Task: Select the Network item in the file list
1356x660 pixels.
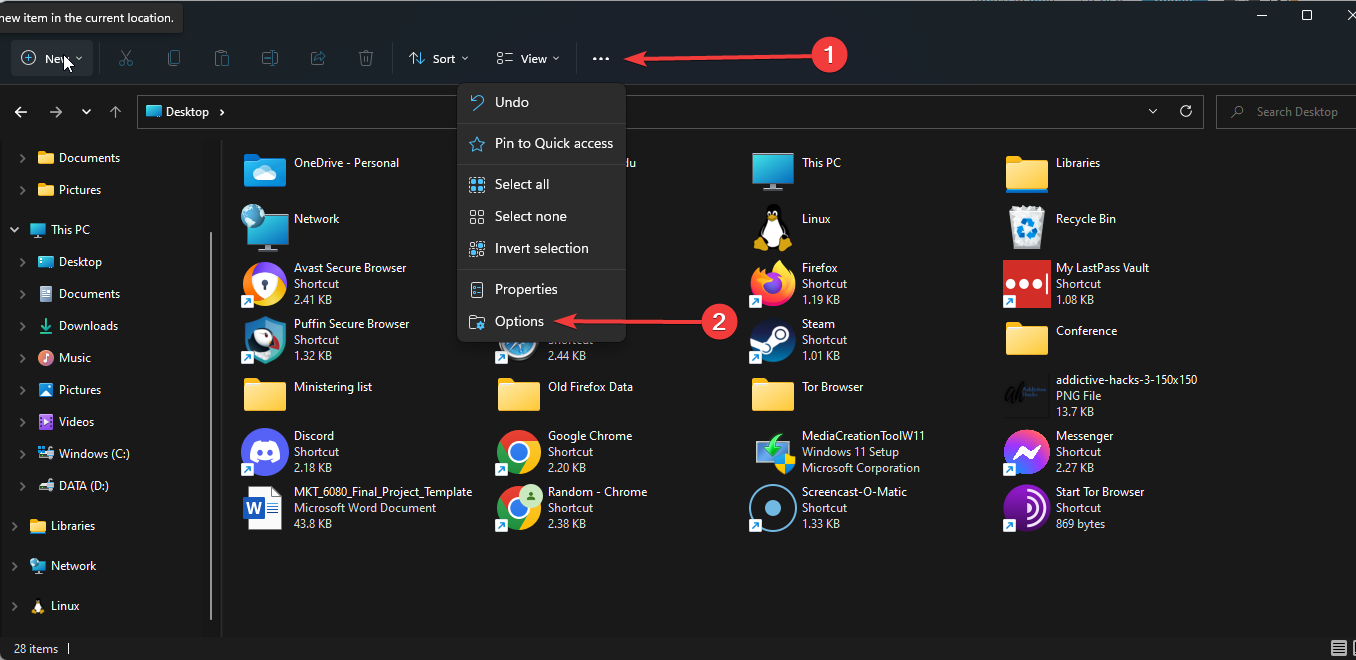Action: pos(292,227)
